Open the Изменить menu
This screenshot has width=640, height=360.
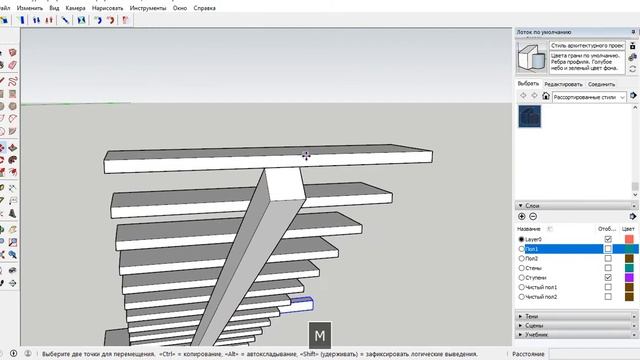(x=30, y=8)
